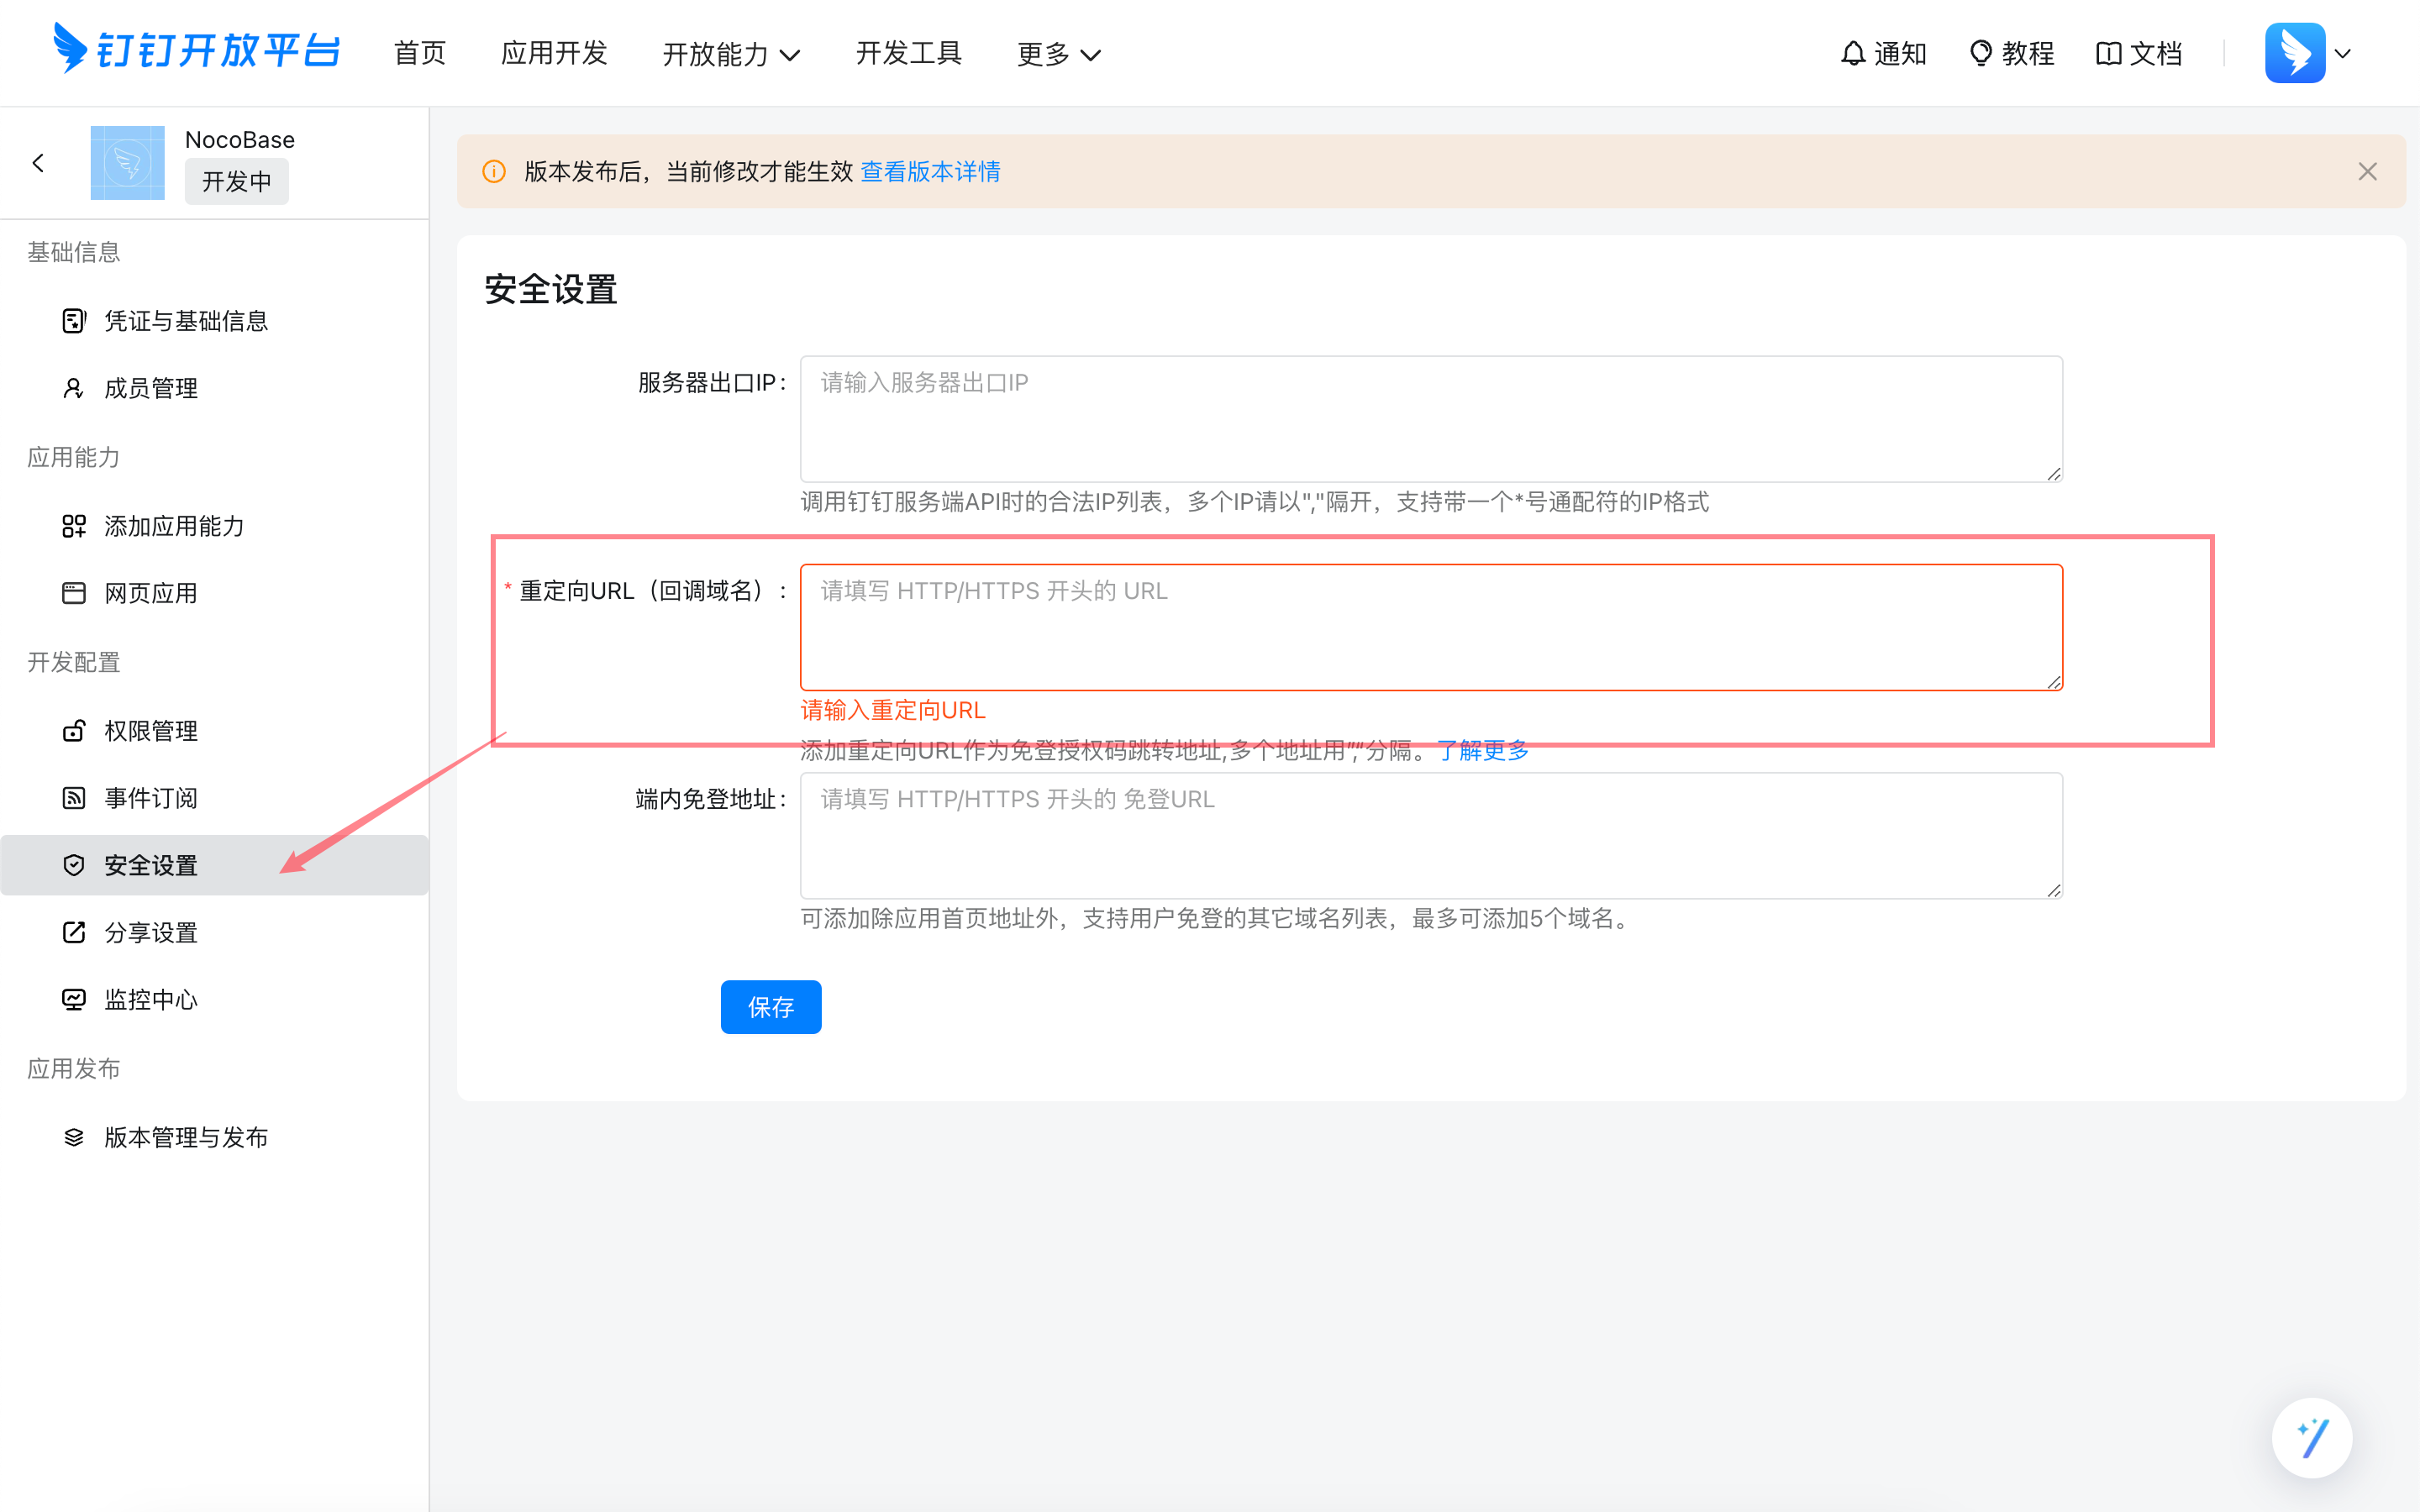
Task: Click the blue 保存 button
Action: click(770, 1007)
